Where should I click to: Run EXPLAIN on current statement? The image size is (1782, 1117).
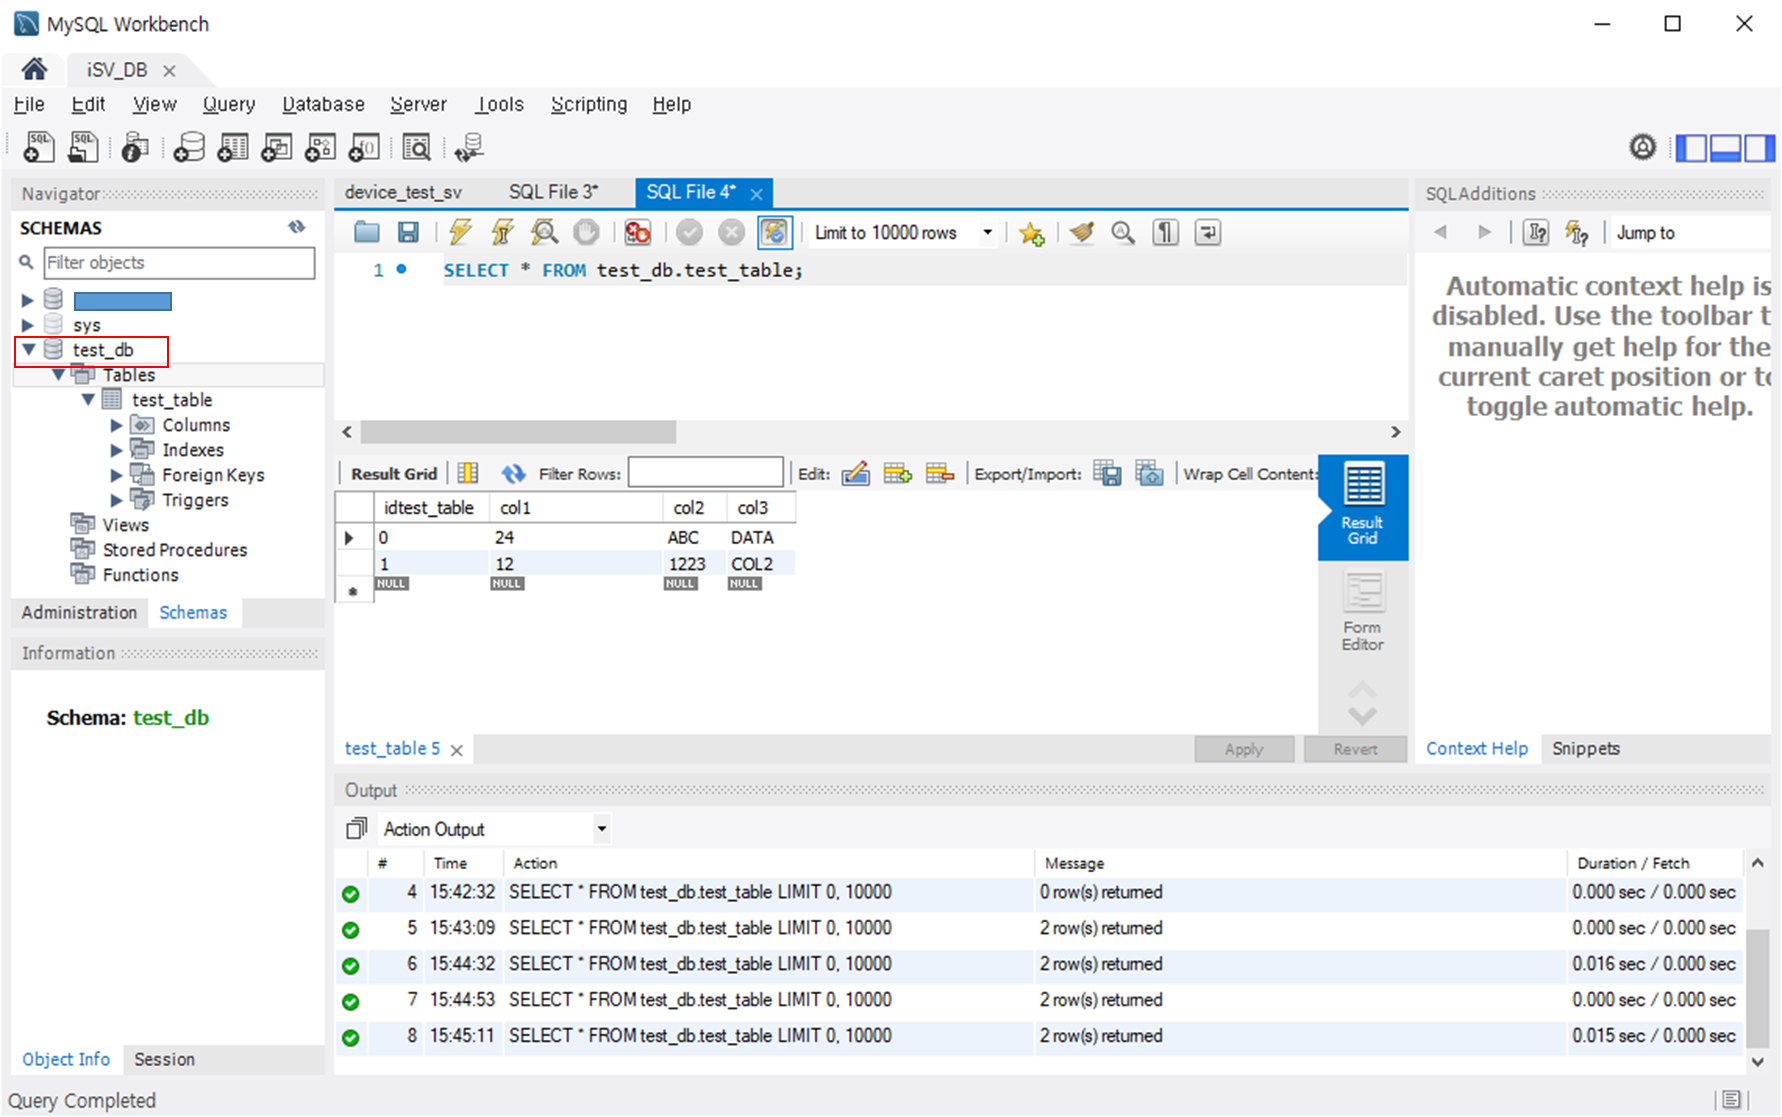click(x=544, y=233)
